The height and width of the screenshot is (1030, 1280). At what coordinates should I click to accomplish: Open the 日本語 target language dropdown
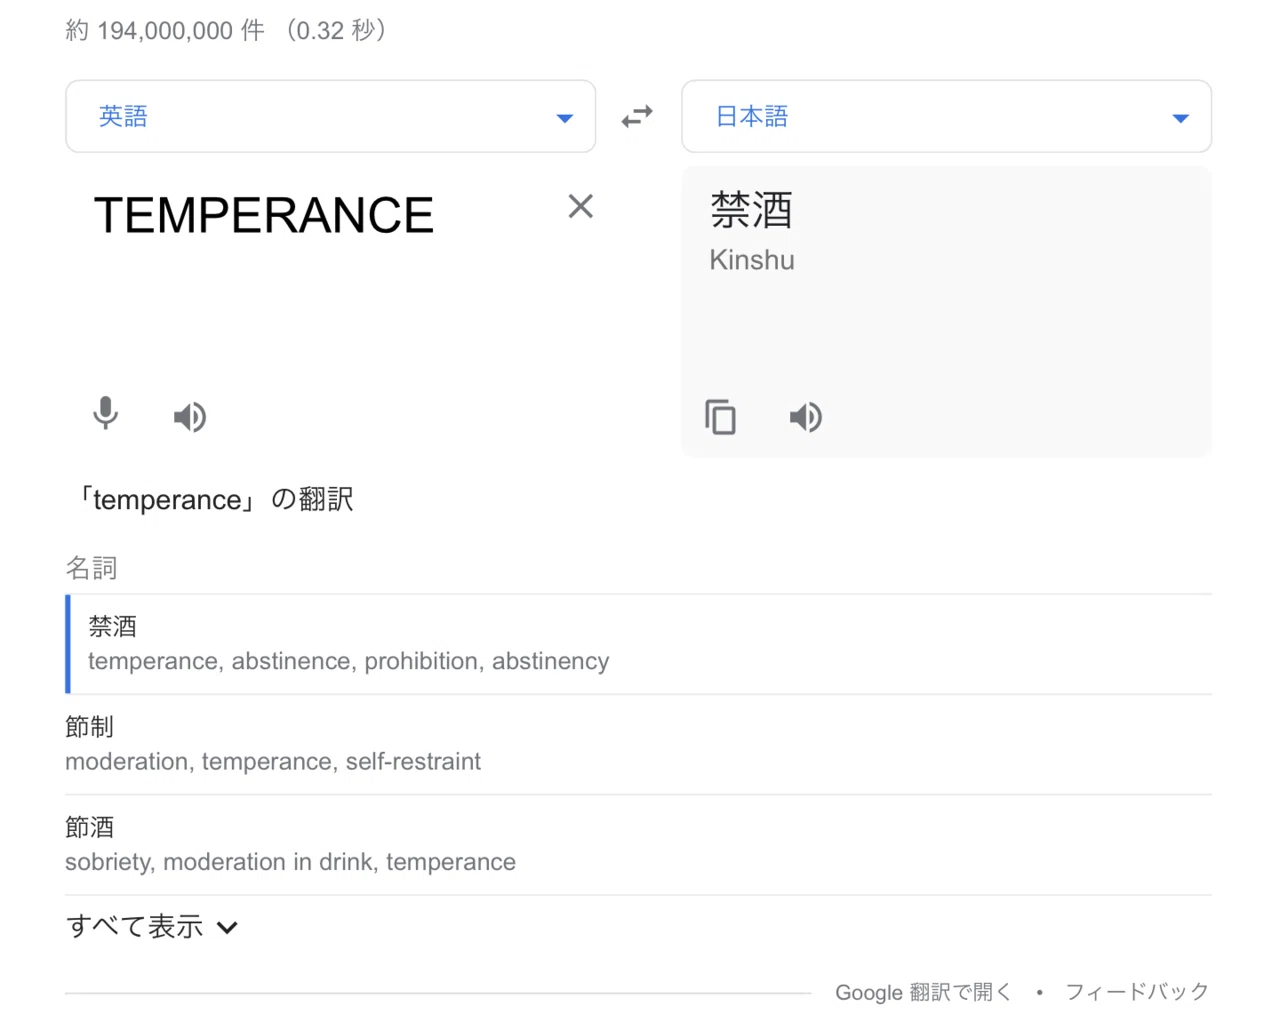click(947, 117)
